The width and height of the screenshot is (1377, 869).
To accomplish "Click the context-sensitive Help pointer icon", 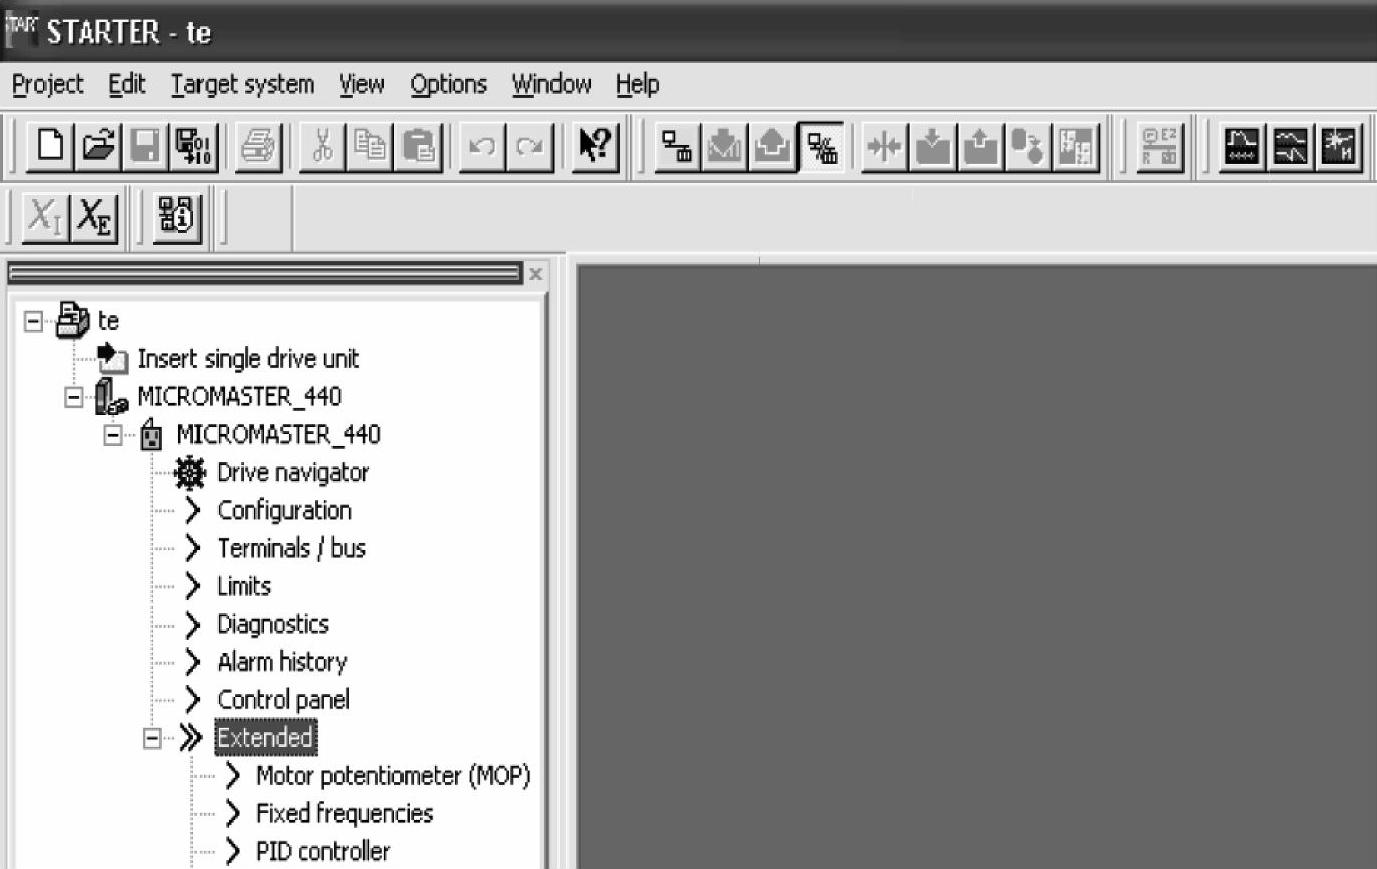I will pyautogui.click(x=597, y=147).
